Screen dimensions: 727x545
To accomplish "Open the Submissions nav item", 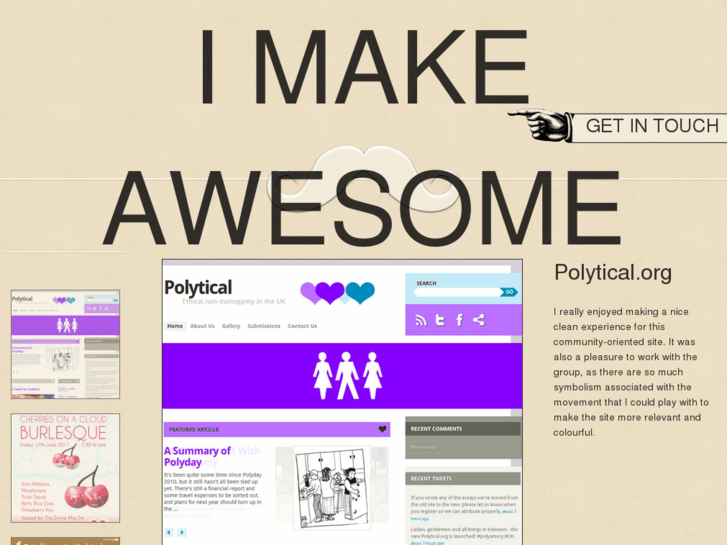I will click(264, 326).
